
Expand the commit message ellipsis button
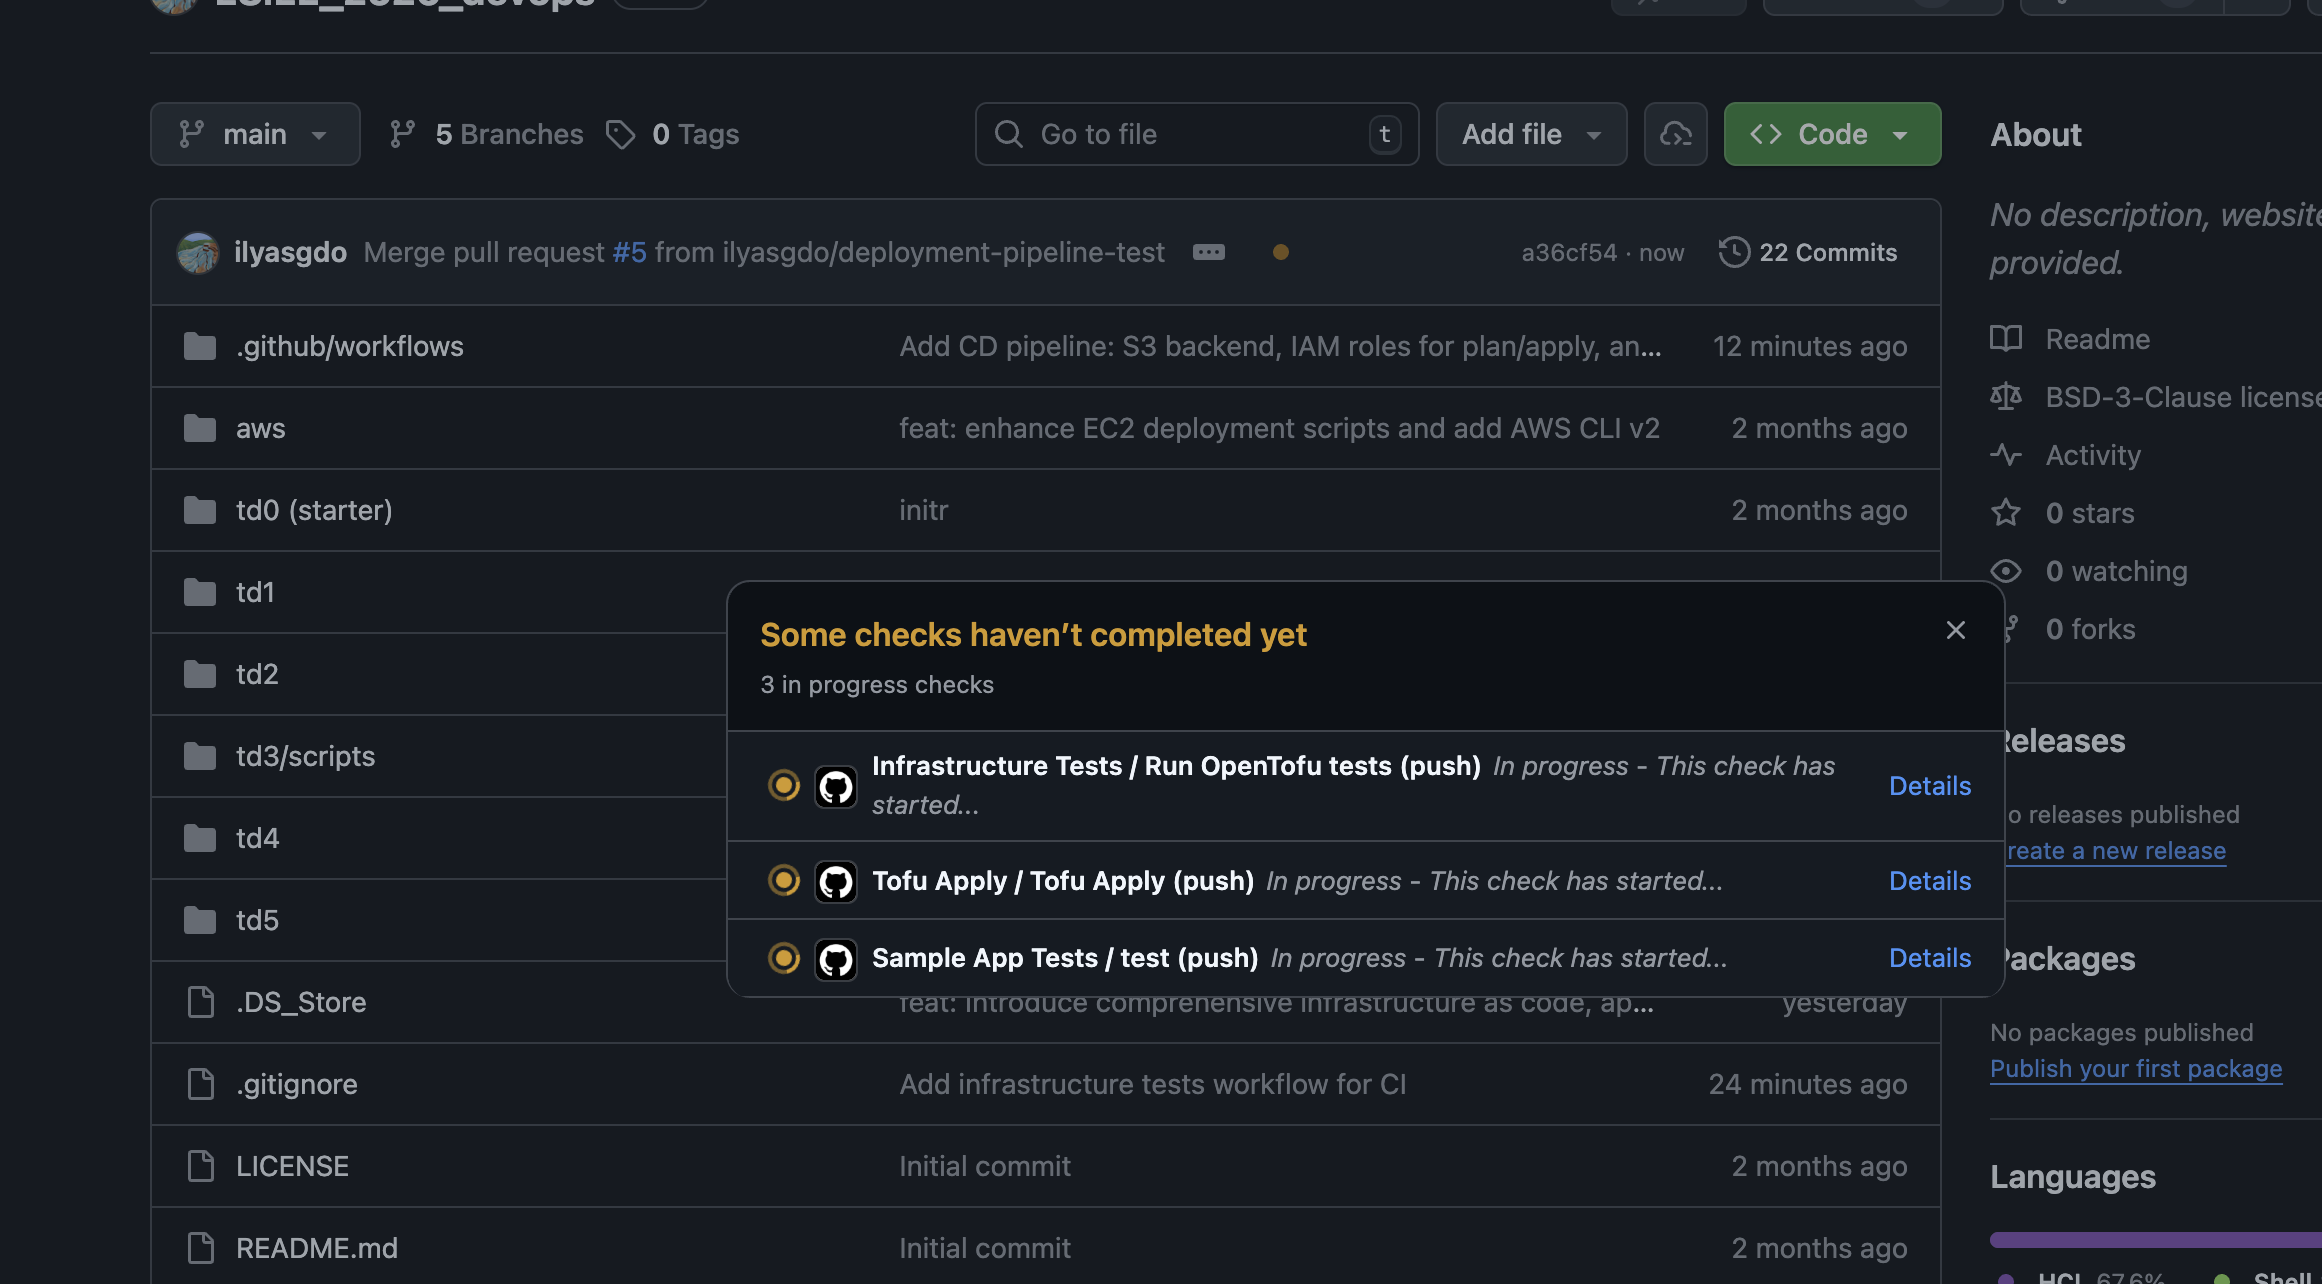[x=1208, y=252]
